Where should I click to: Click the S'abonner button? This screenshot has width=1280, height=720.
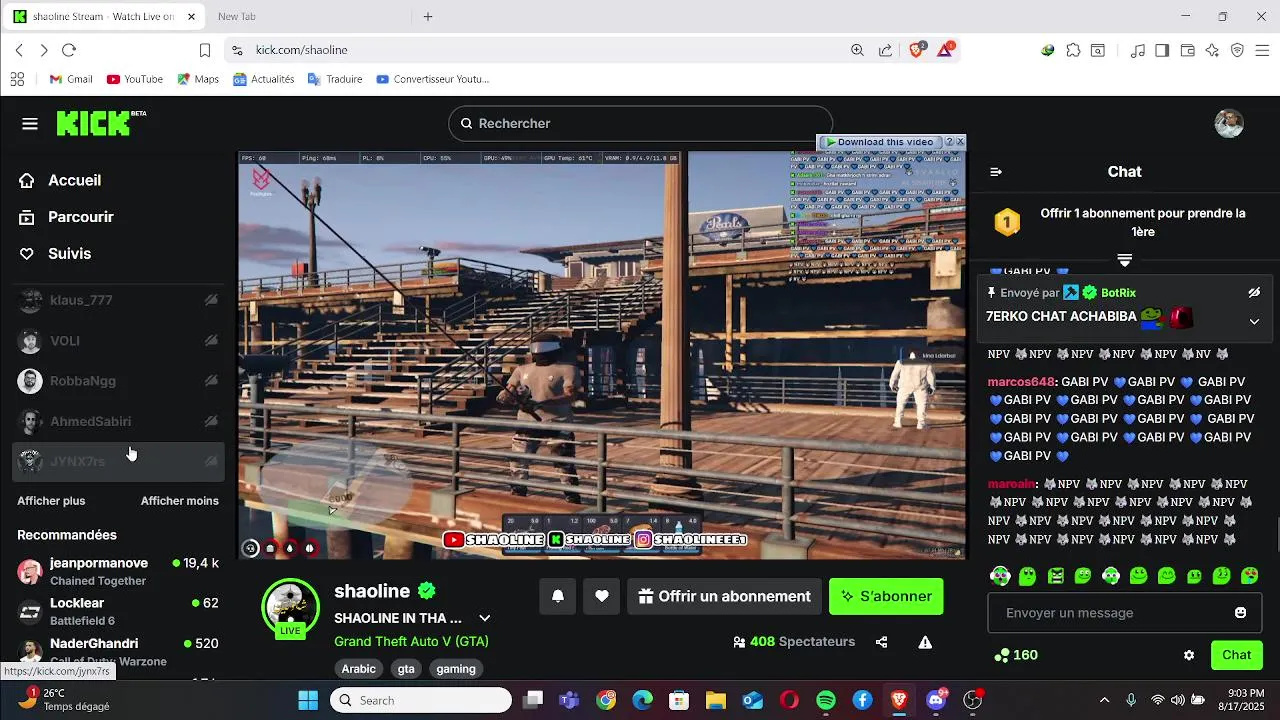pos(886,596)
